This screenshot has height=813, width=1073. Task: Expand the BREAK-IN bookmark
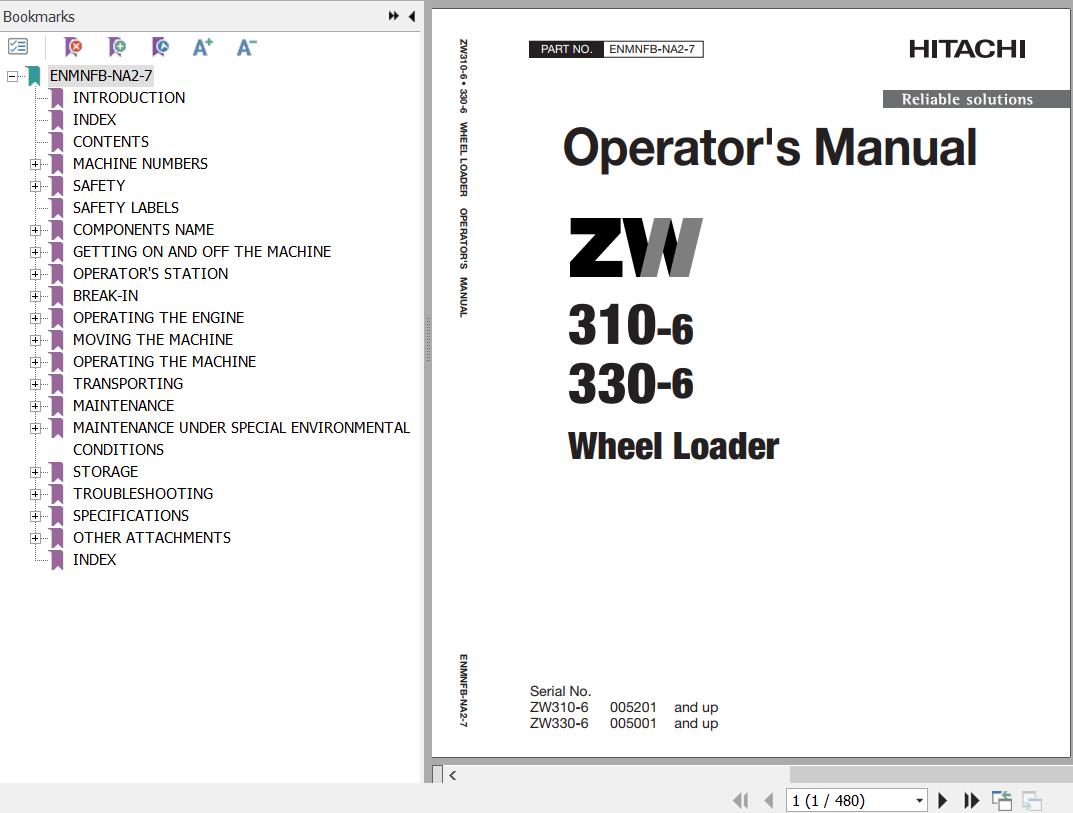(x=35, y=296)
